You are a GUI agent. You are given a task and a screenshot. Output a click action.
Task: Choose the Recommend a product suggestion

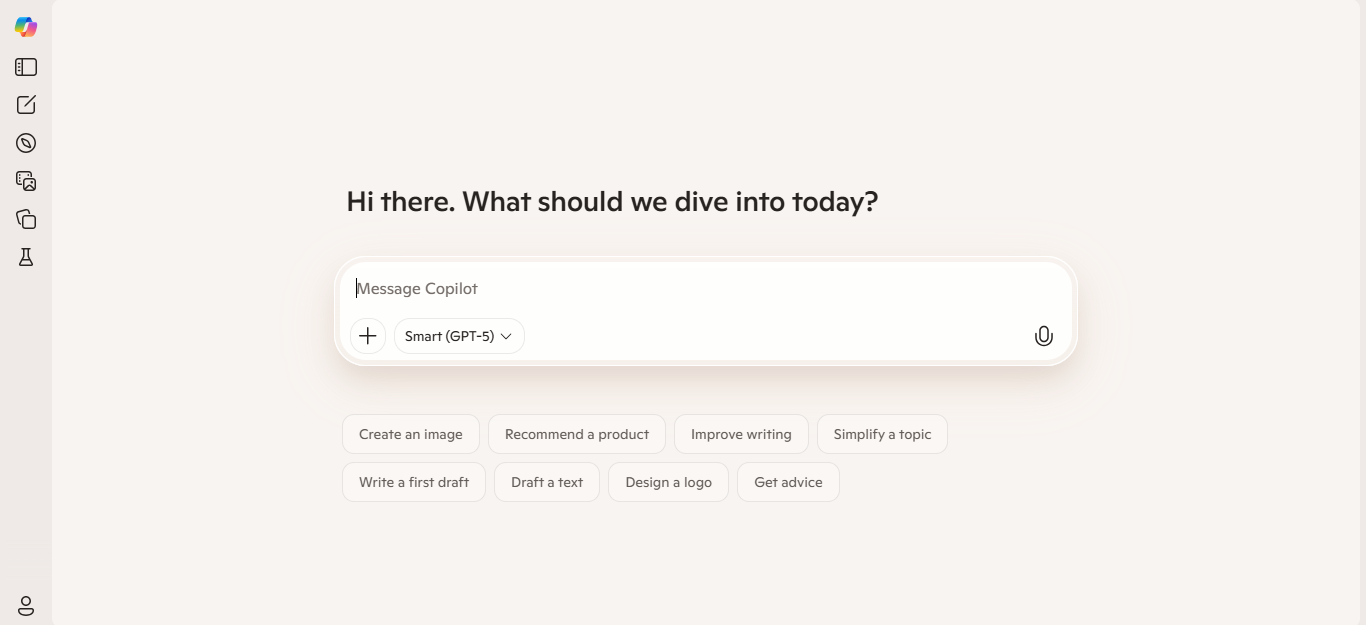click(x=577, y=434)
